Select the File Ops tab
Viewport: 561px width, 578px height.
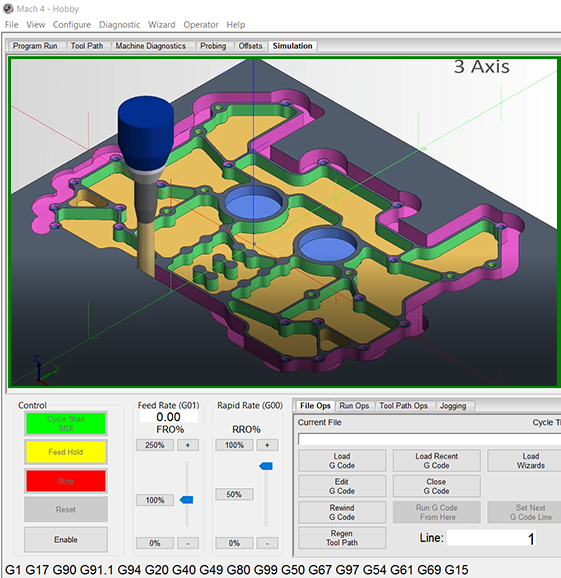pos(315,406)
